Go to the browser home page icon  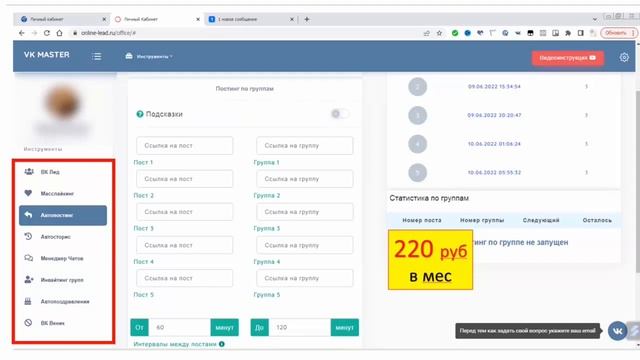click(x=60, y=33)
